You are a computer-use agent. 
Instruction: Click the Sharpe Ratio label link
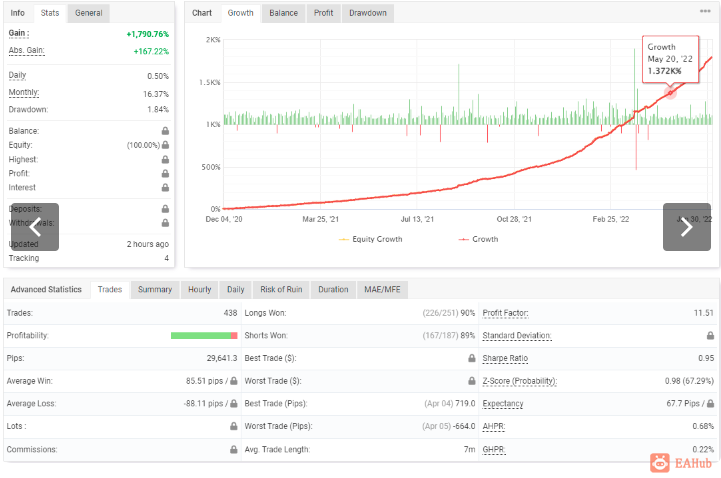(x=505, y=358)
